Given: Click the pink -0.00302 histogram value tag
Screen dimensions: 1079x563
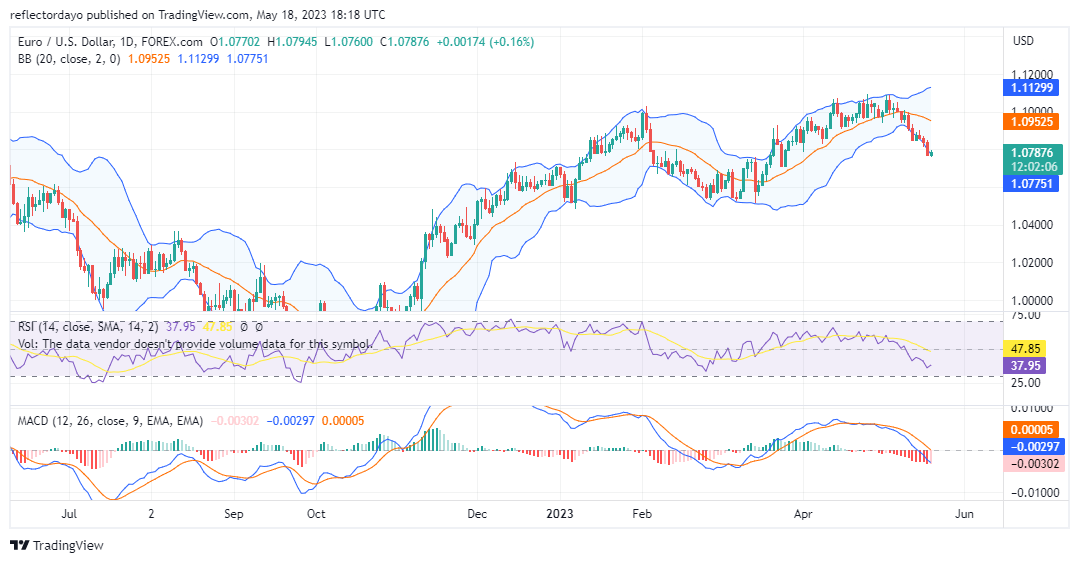Looking at the screenshot, I should 1034,464.
